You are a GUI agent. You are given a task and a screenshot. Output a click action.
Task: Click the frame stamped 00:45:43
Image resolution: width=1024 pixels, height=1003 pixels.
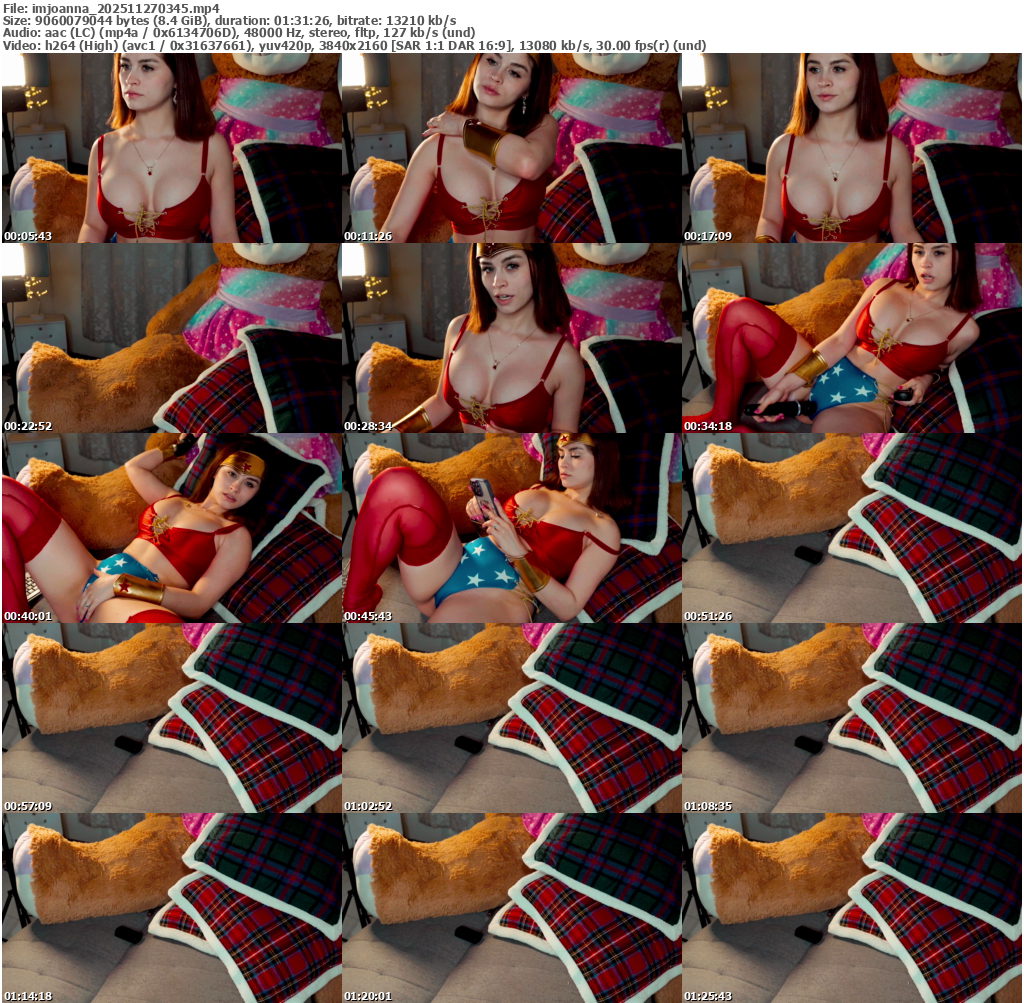[x=512, y=528]
